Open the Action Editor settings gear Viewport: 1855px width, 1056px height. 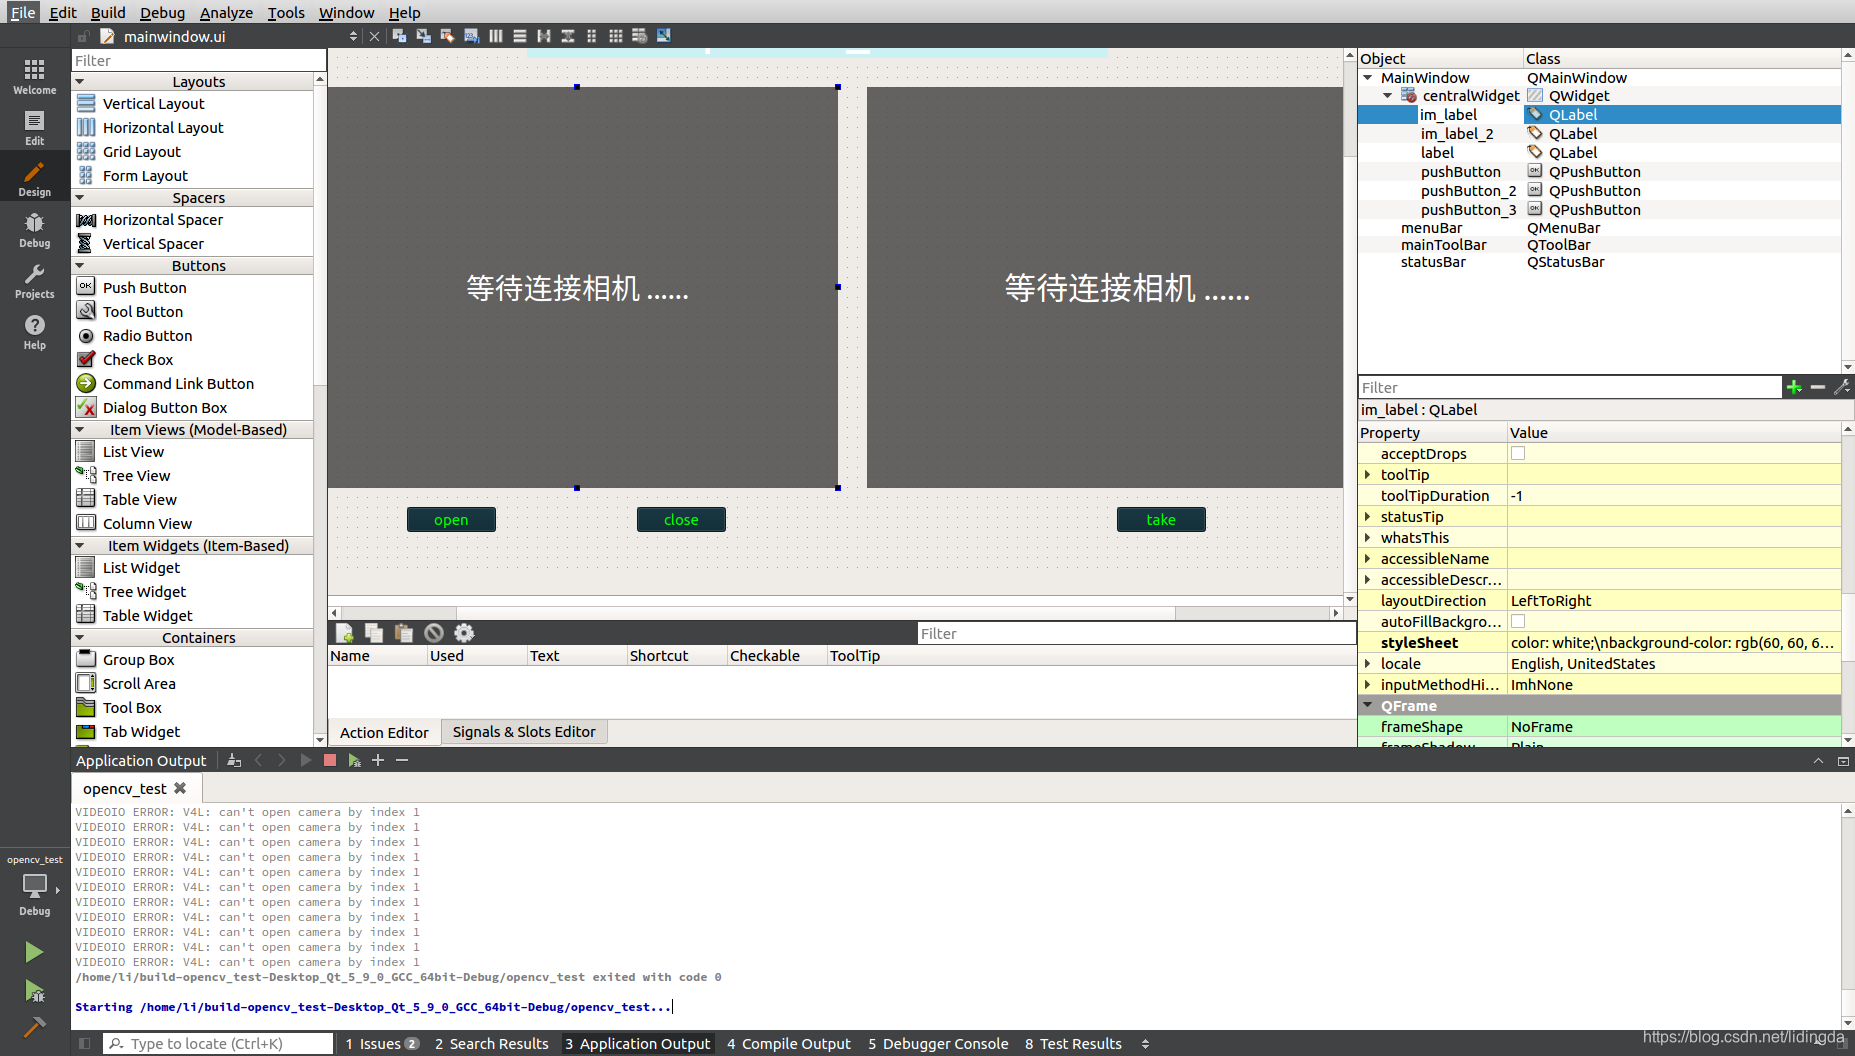[464, 632]
